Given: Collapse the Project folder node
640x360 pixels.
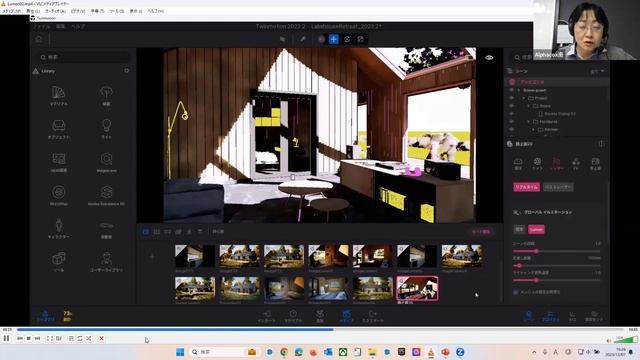Looking at the screenshot, I should 524,98.
